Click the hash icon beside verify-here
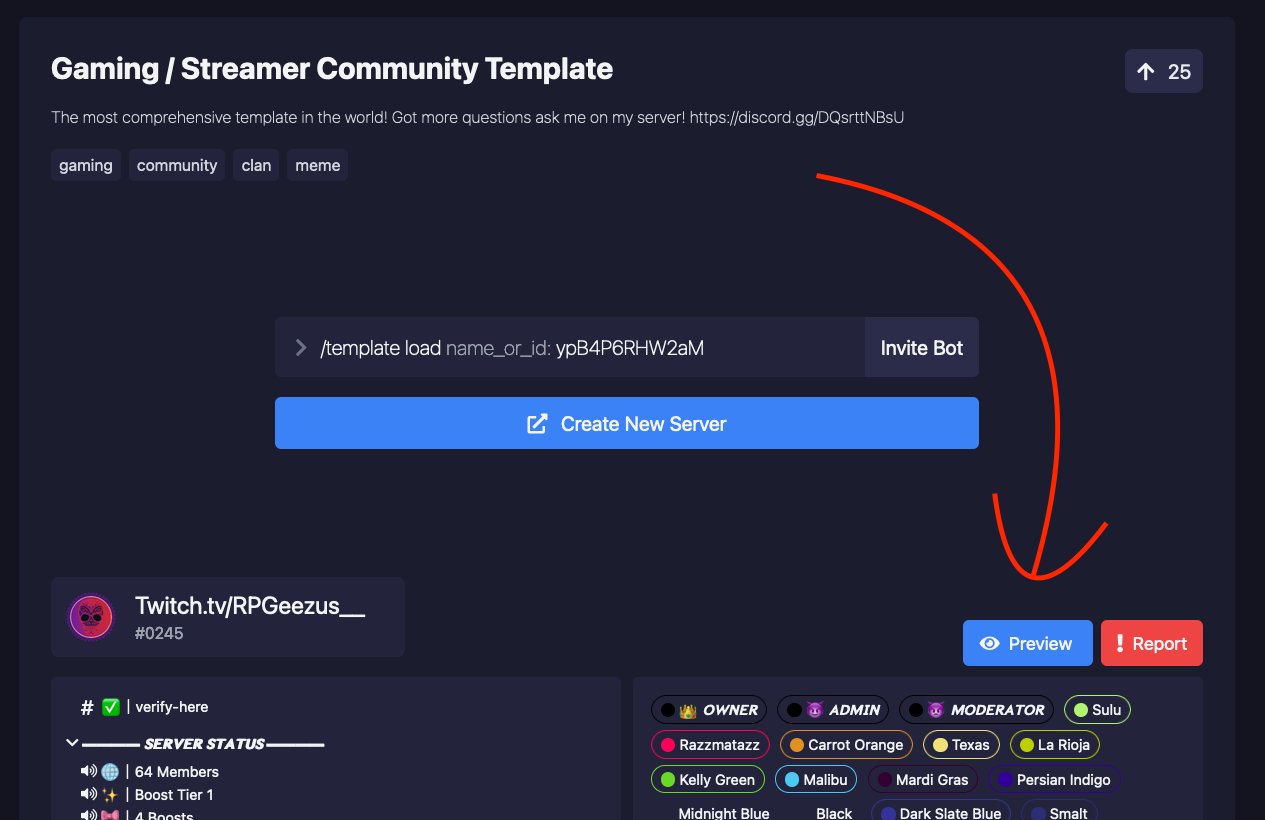 pos(87,707)
